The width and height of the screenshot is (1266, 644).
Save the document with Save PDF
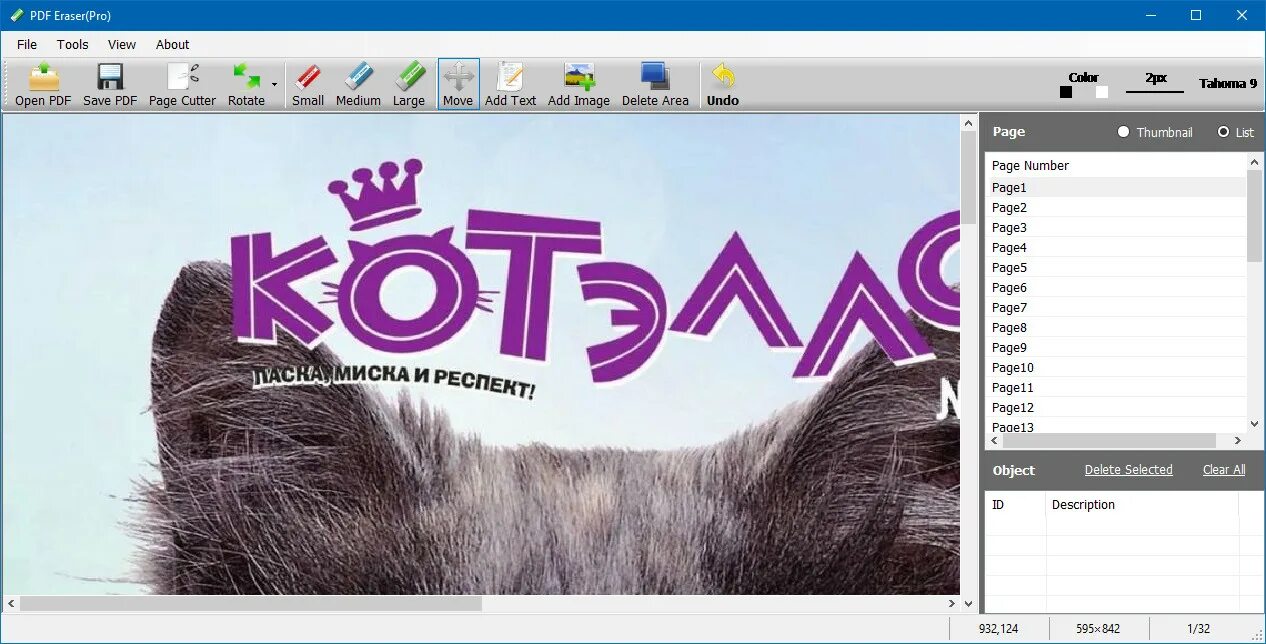pyautogui.click(x=110, y=84)
